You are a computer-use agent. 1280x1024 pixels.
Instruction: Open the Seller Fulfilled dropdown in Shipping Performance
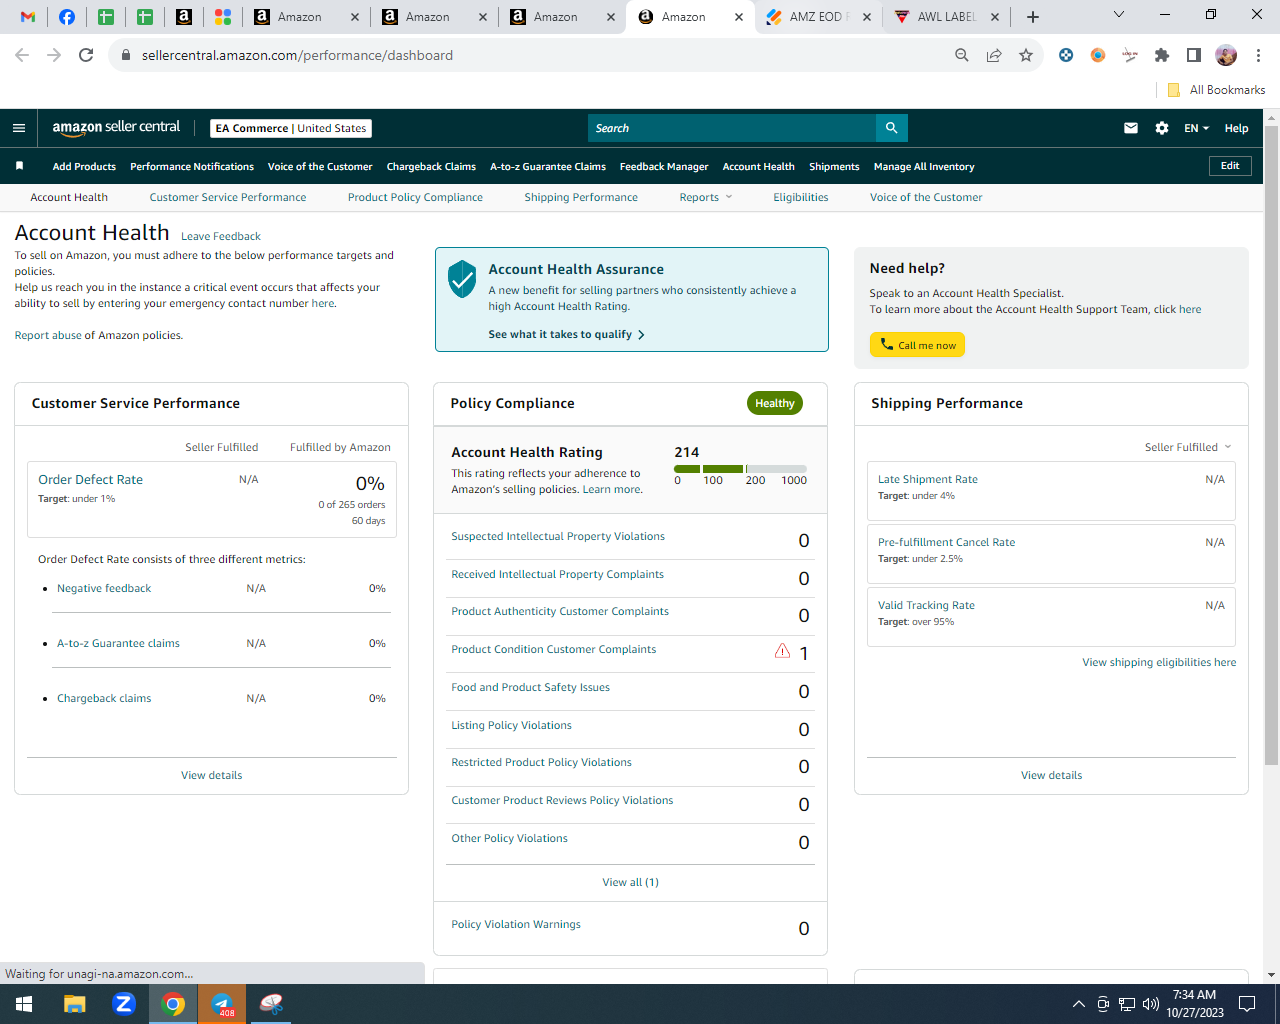click(1188, 447)
